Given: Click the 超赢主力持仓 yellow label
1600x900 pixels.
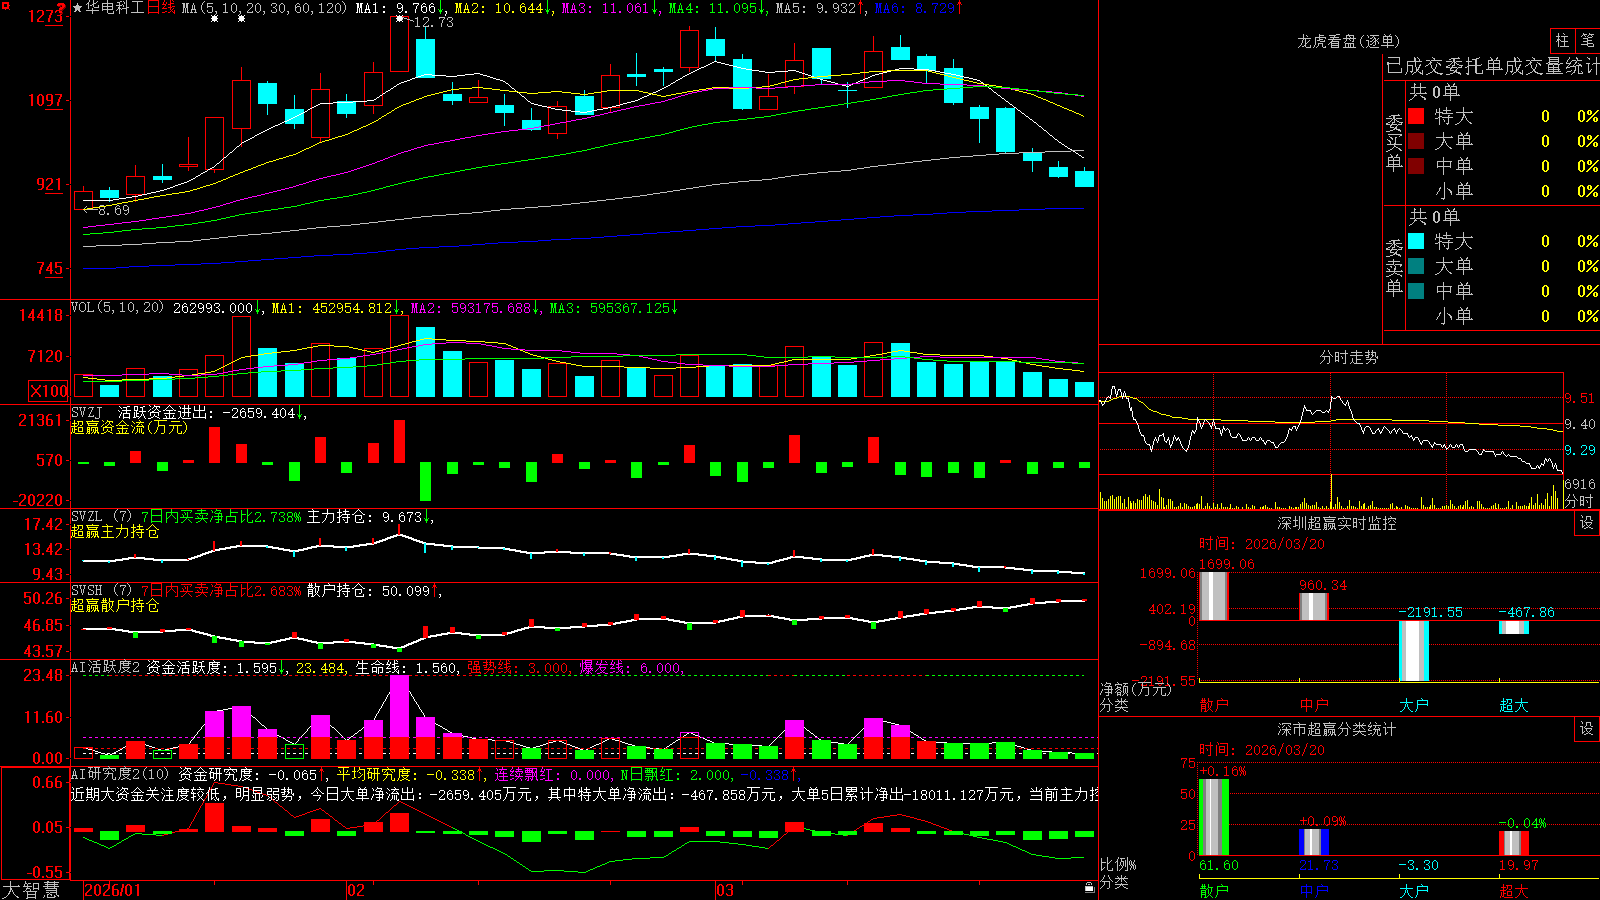Looking at the screenshot, I should [115, 531].
